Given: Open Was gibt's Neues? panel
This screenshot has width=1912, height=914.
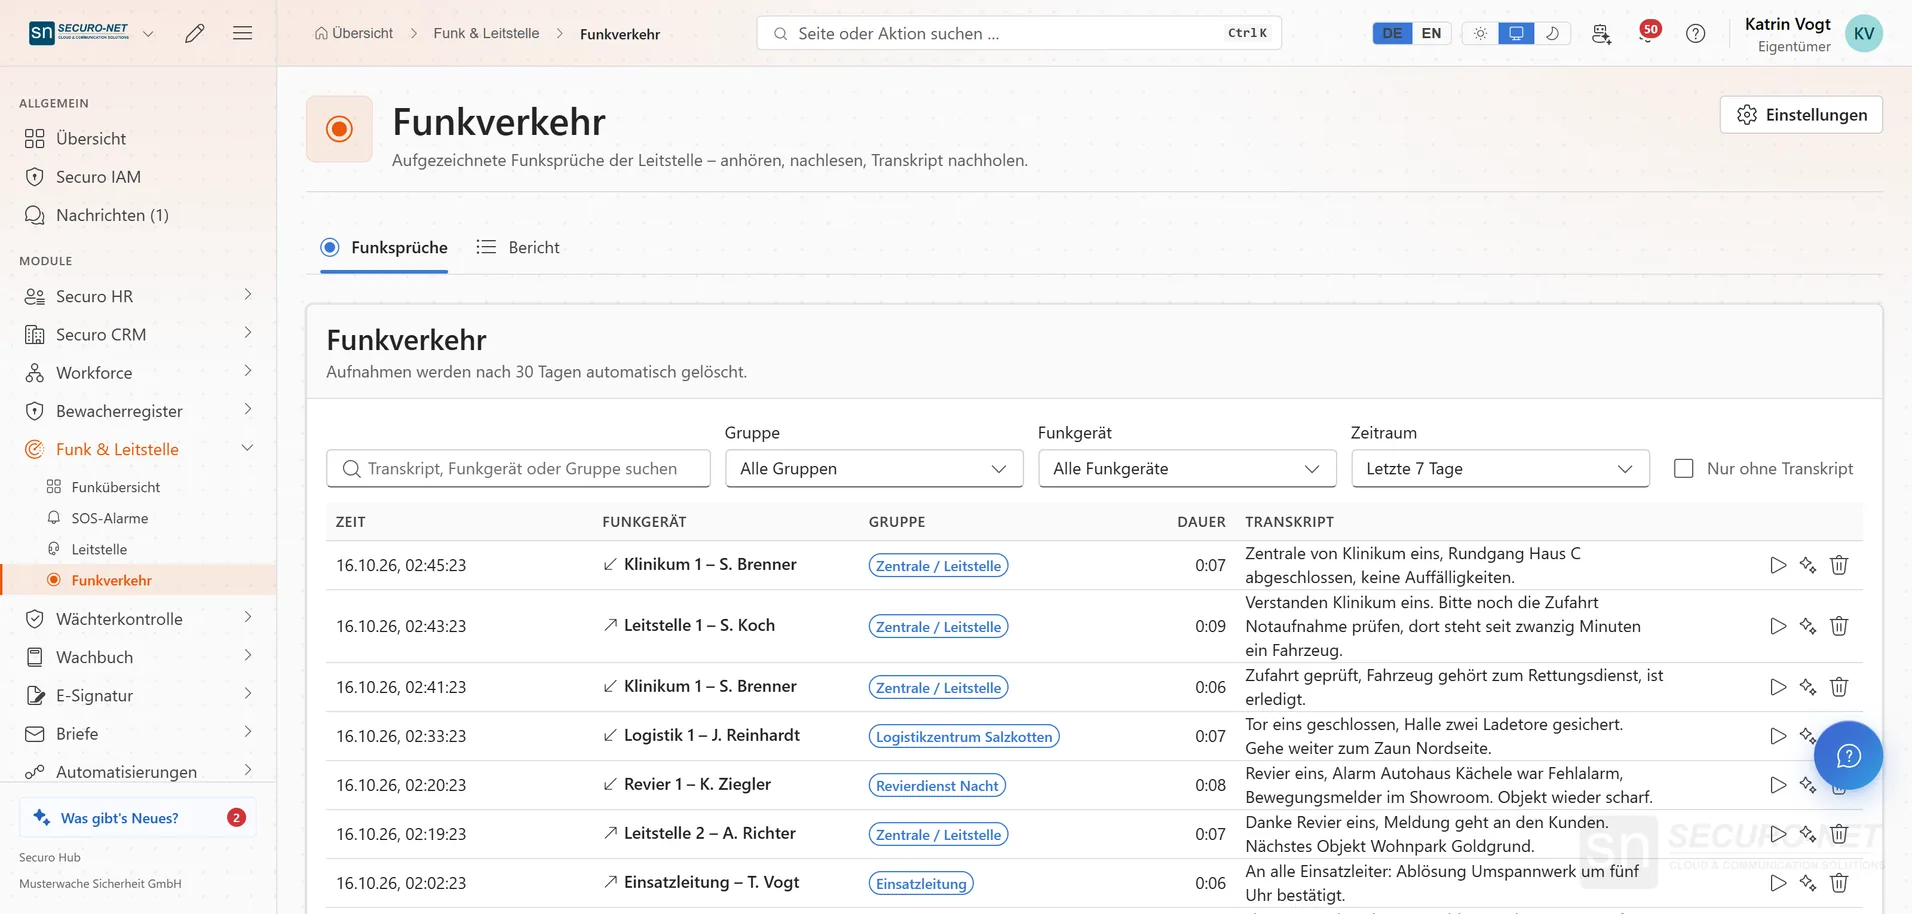Looking at the screenshot, I should pos(138,818).
